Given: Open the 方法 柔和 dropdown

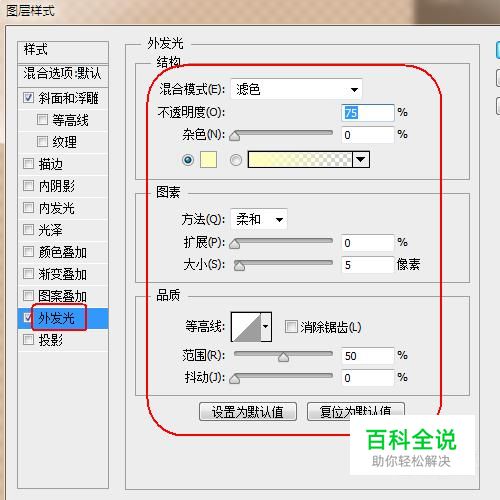Looking at the screenshot, I should click(259, 219).
